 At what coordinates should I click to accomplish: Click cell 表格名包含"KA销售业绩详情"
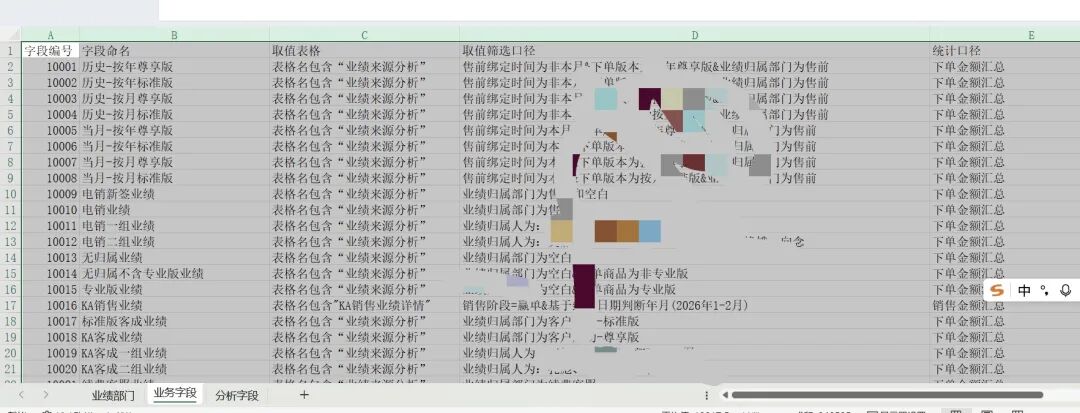364,305
